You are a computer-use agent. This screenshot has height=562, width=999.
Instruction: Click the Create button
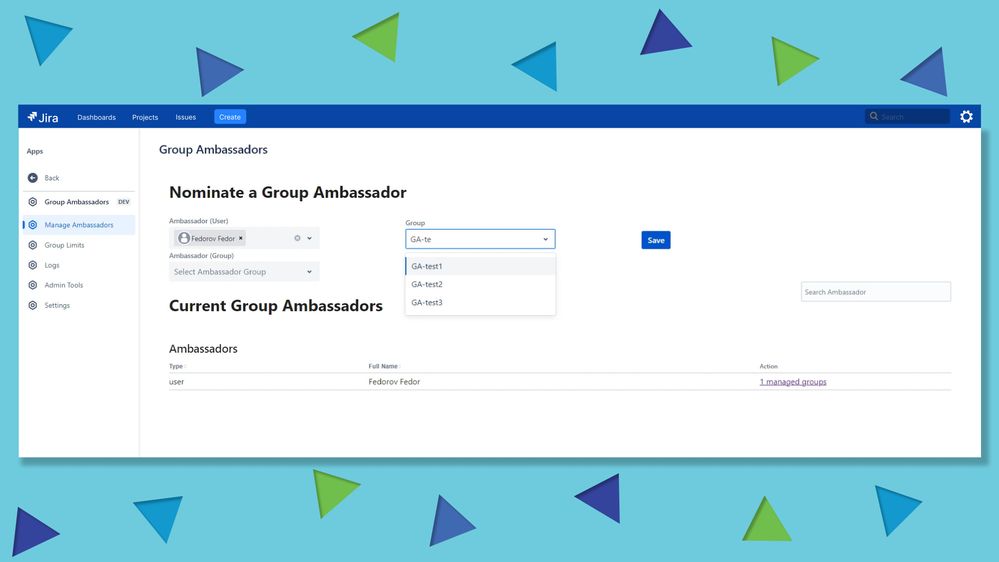pyautogui.click(x=230, y=117)
